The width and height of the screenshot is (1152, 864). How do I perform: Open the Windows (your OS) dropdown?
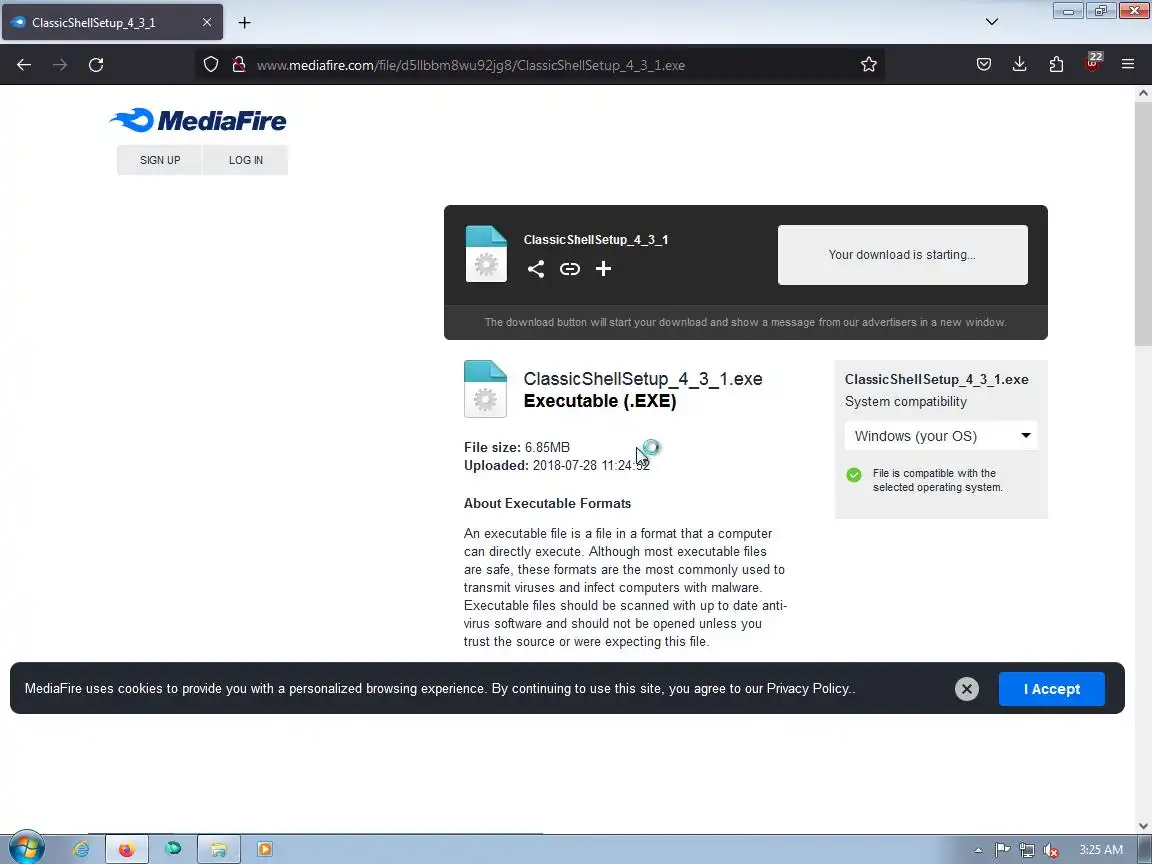pos(941,436)
